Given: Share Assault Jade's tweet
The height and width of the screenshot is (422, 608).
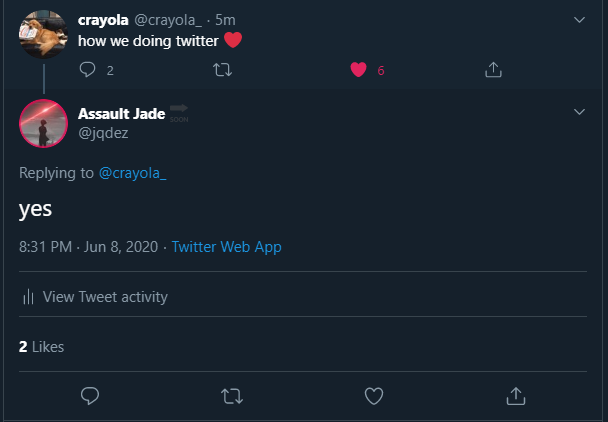Looking at the screenshot, I should [516, 396].
